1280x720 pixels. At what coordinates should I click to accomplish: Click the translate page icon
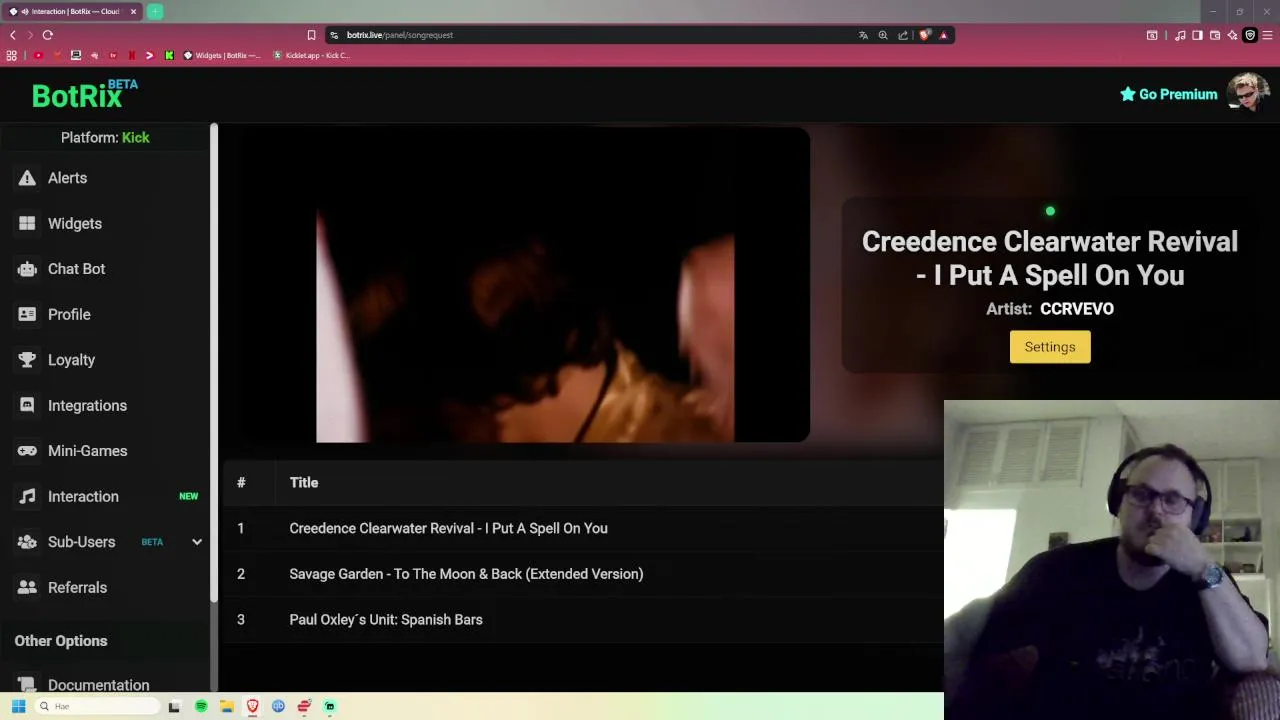tap(863, 35)
